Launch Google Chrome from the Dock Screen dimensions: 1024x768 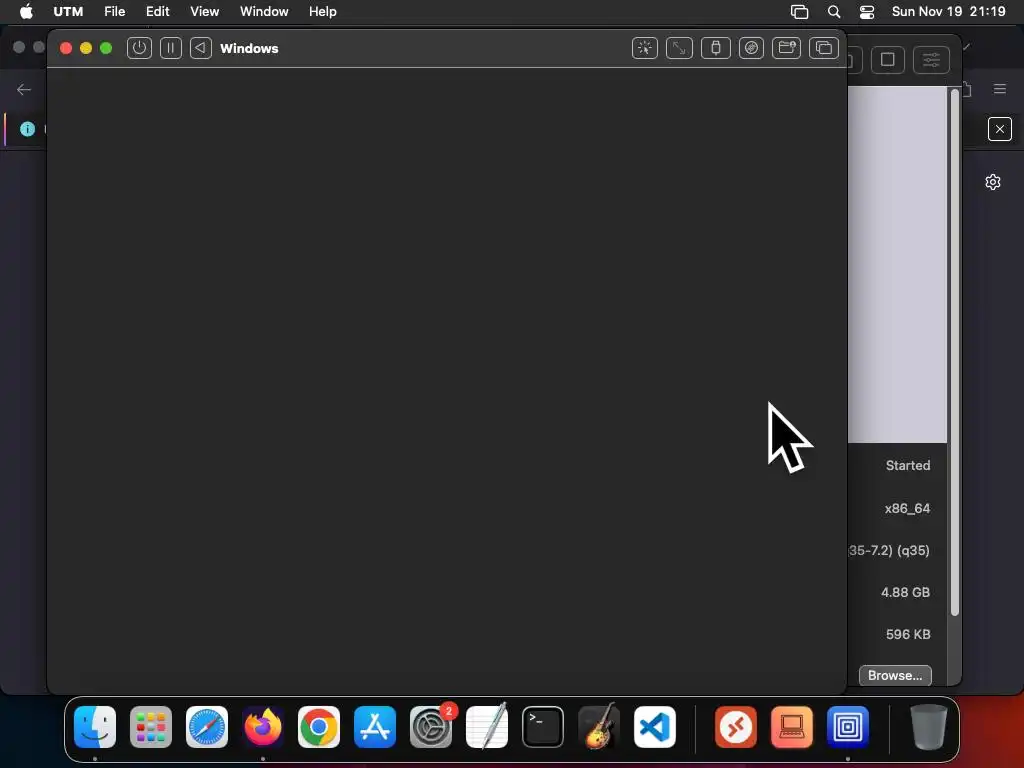[x=319, y=727]
